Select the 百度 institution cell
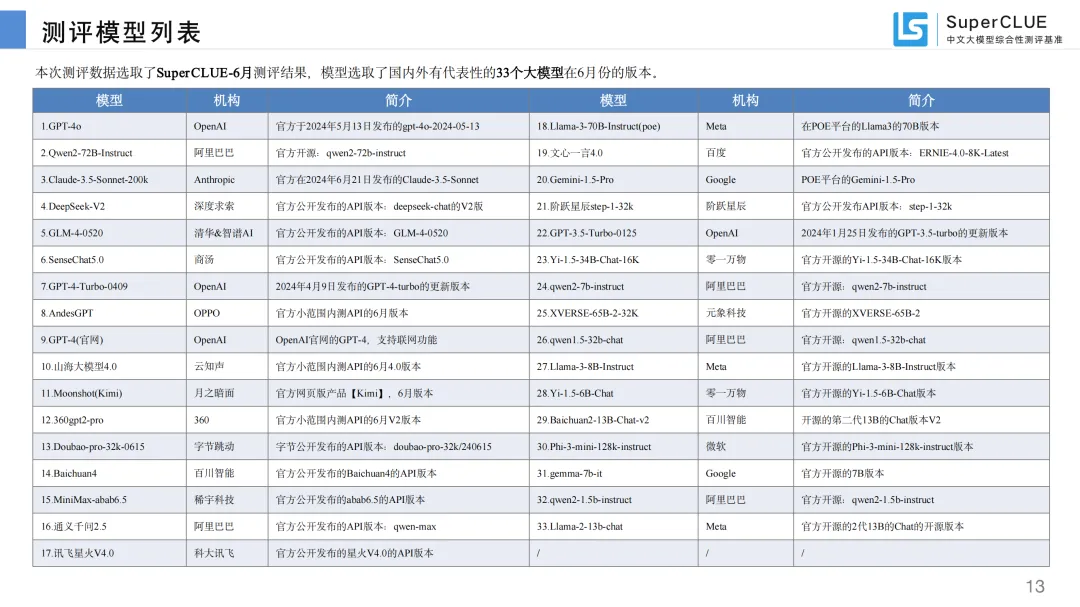 pyautogui.click(x=746, y=153)
